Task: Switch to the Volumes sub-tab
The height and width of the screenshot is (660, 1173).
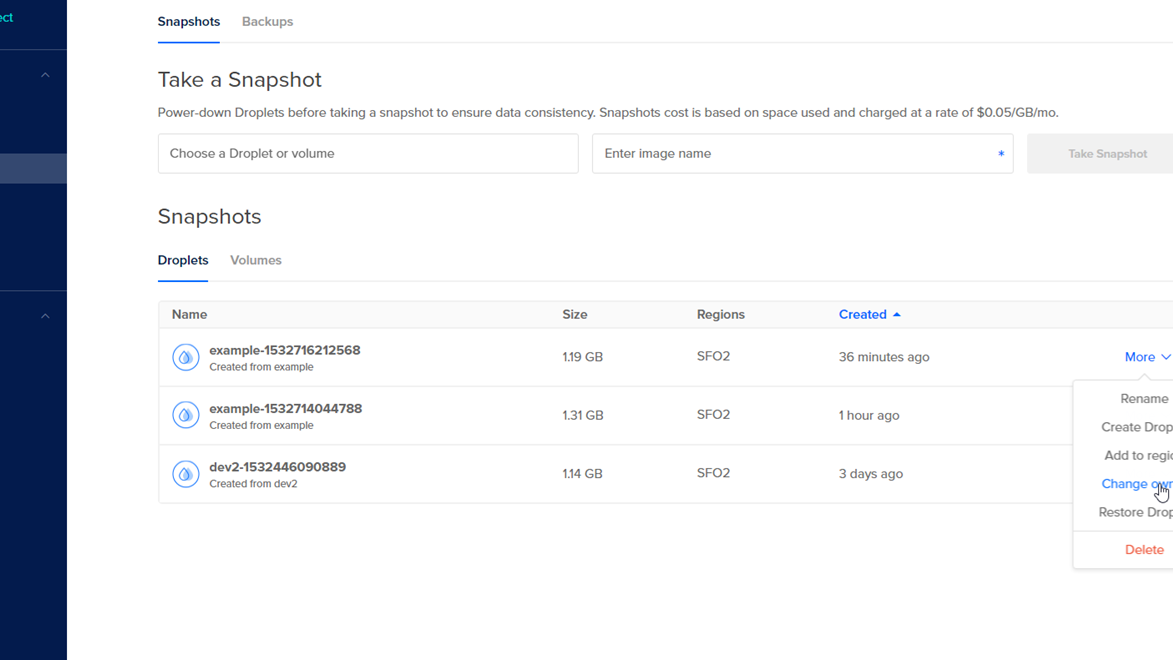Action: [256, 260]
